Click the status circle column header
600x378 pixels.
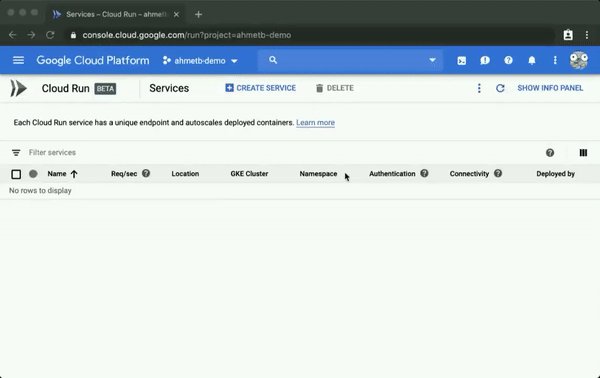33,174
